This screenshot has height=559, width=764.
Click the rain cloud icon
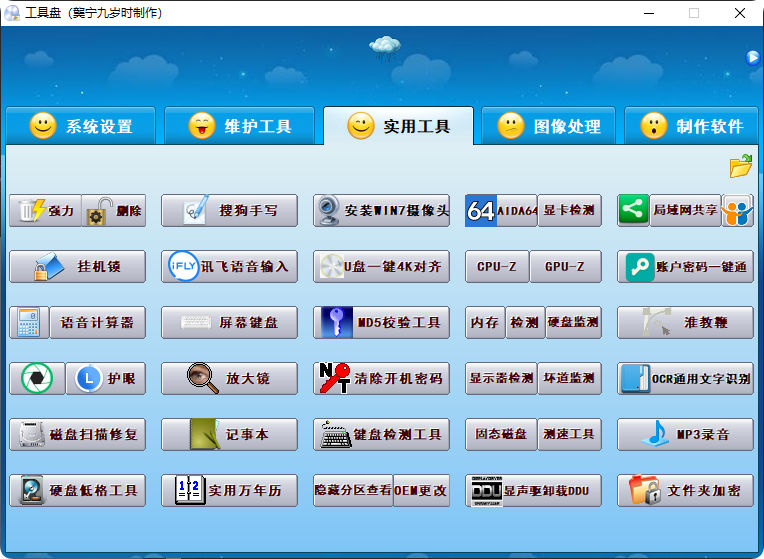click(x=385, y=49)
